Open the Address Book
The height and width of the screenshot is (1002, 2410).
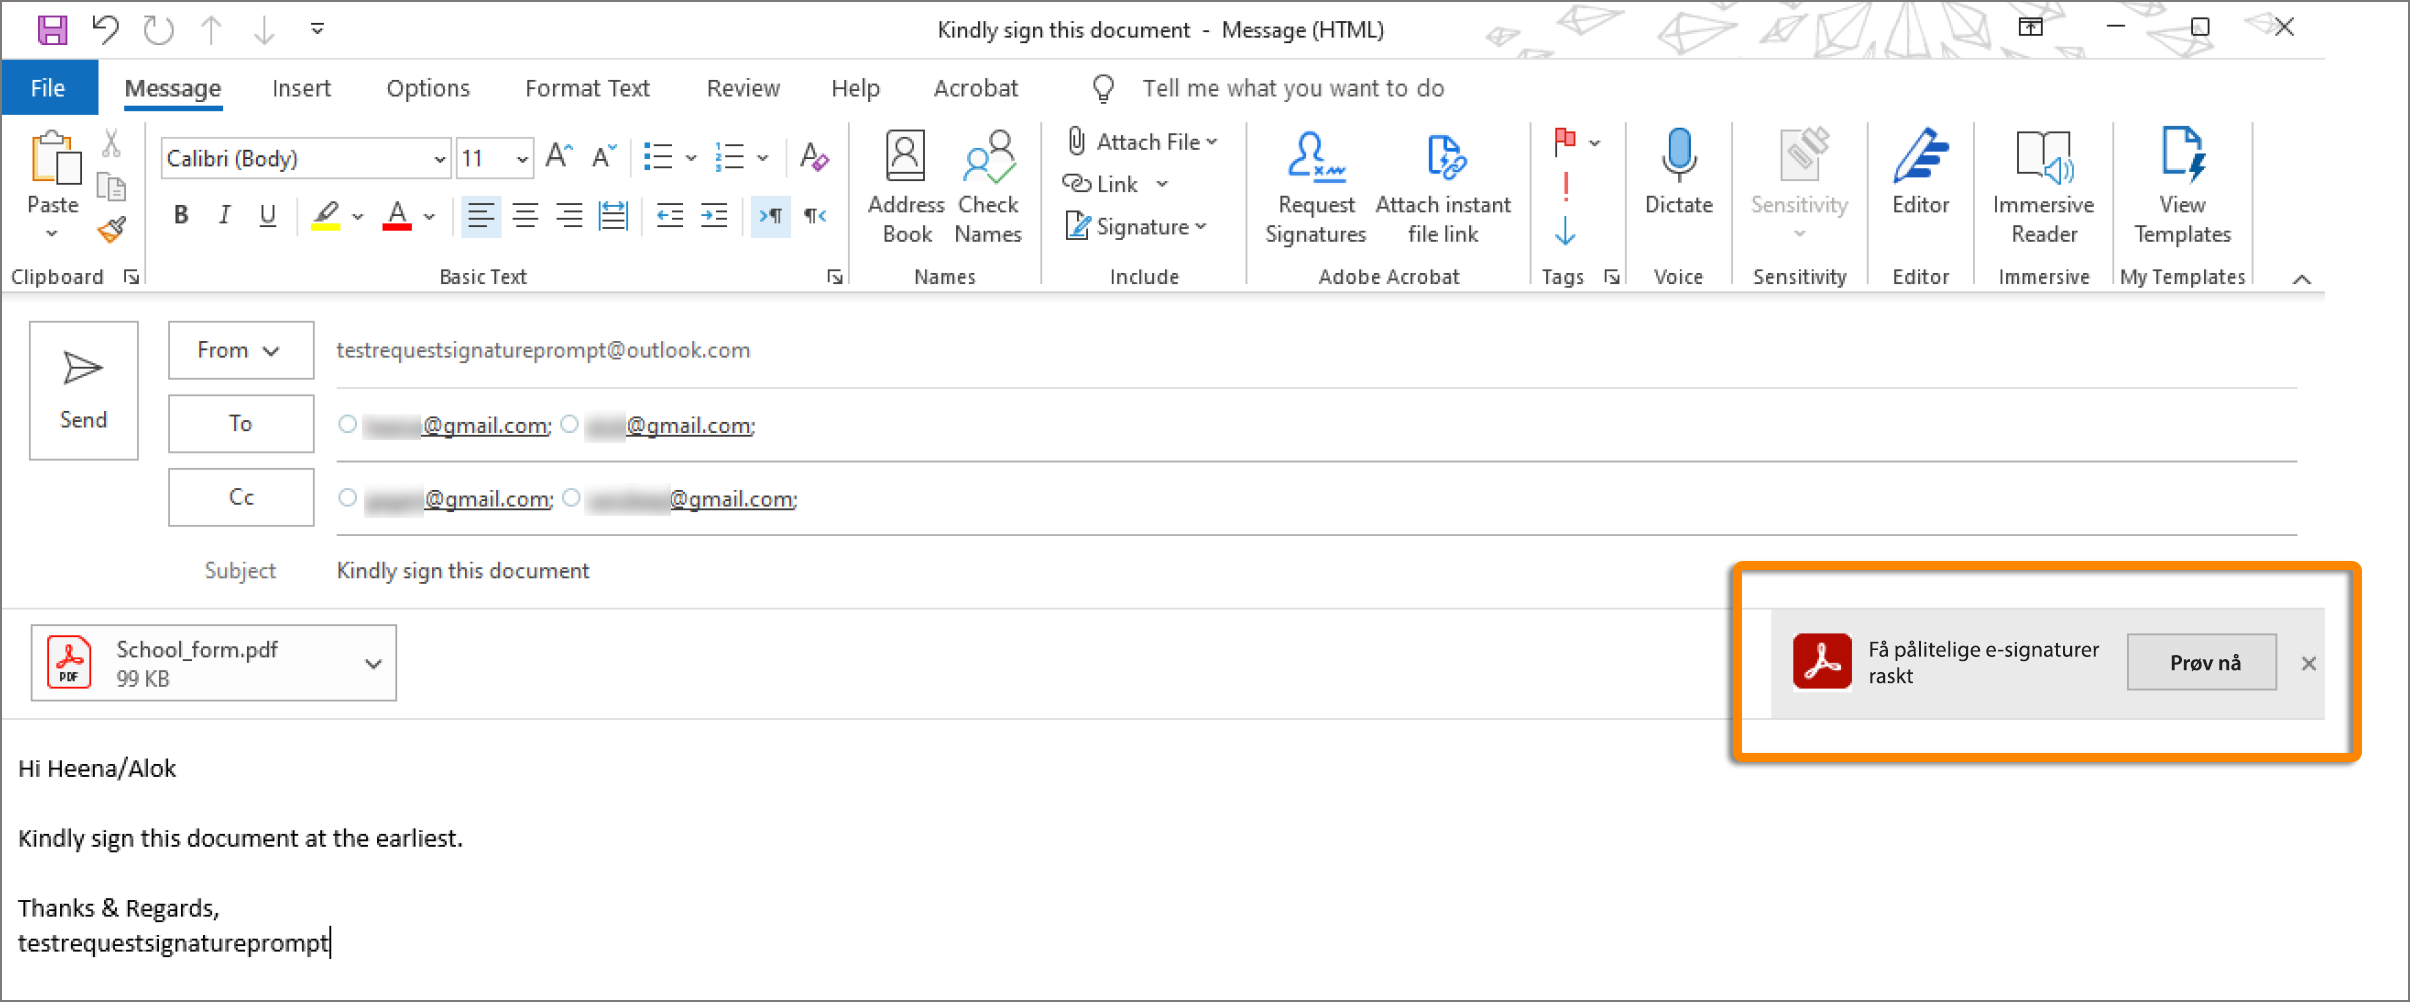[906, 160]
